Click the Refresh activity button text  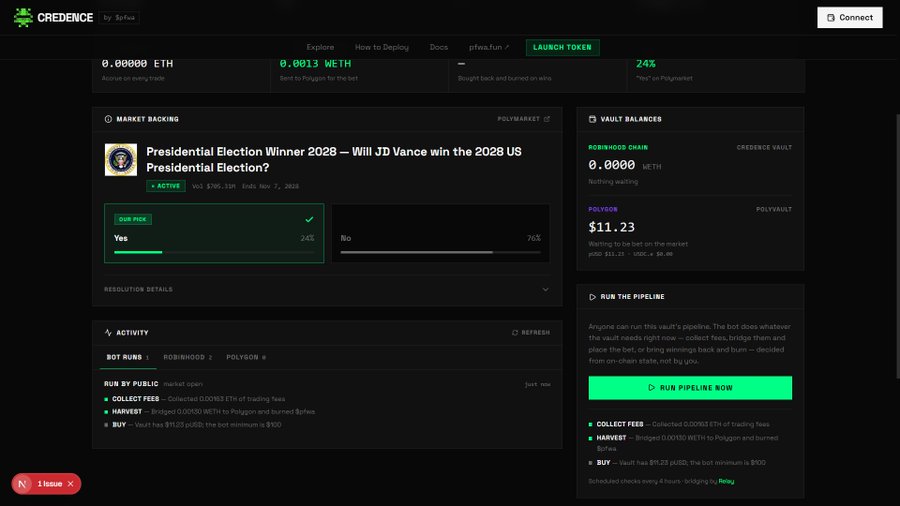(536, 332)
